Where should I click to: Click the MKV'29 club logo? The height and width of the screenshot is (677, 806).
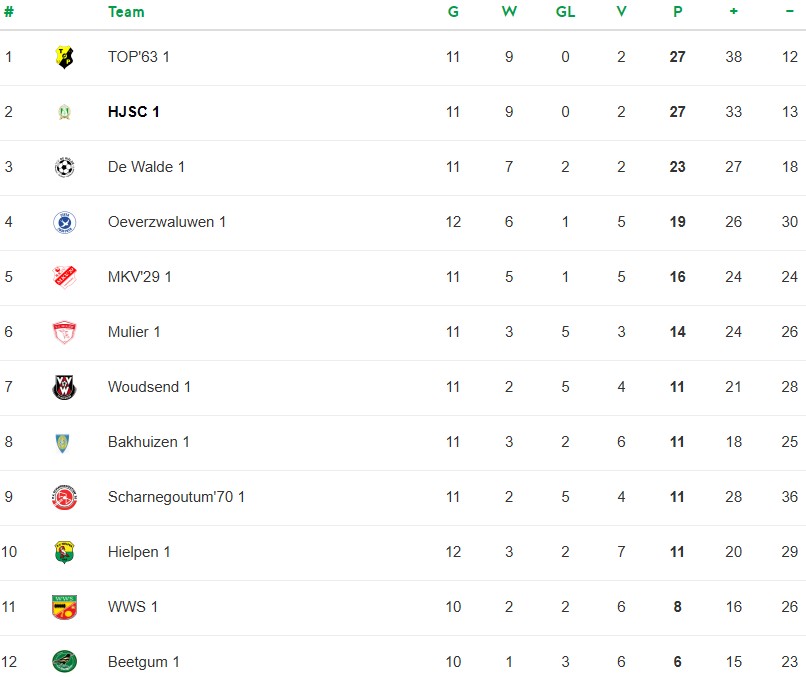[64, 277]
